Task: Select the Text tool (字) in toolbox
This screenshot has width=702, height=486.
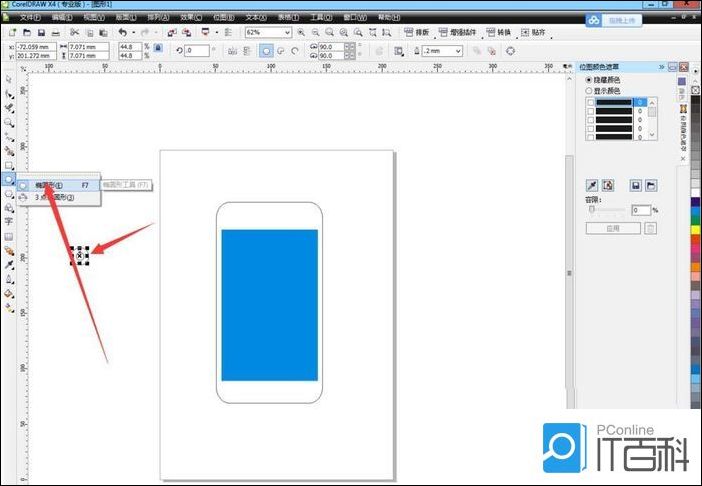Action: [9, 222]
